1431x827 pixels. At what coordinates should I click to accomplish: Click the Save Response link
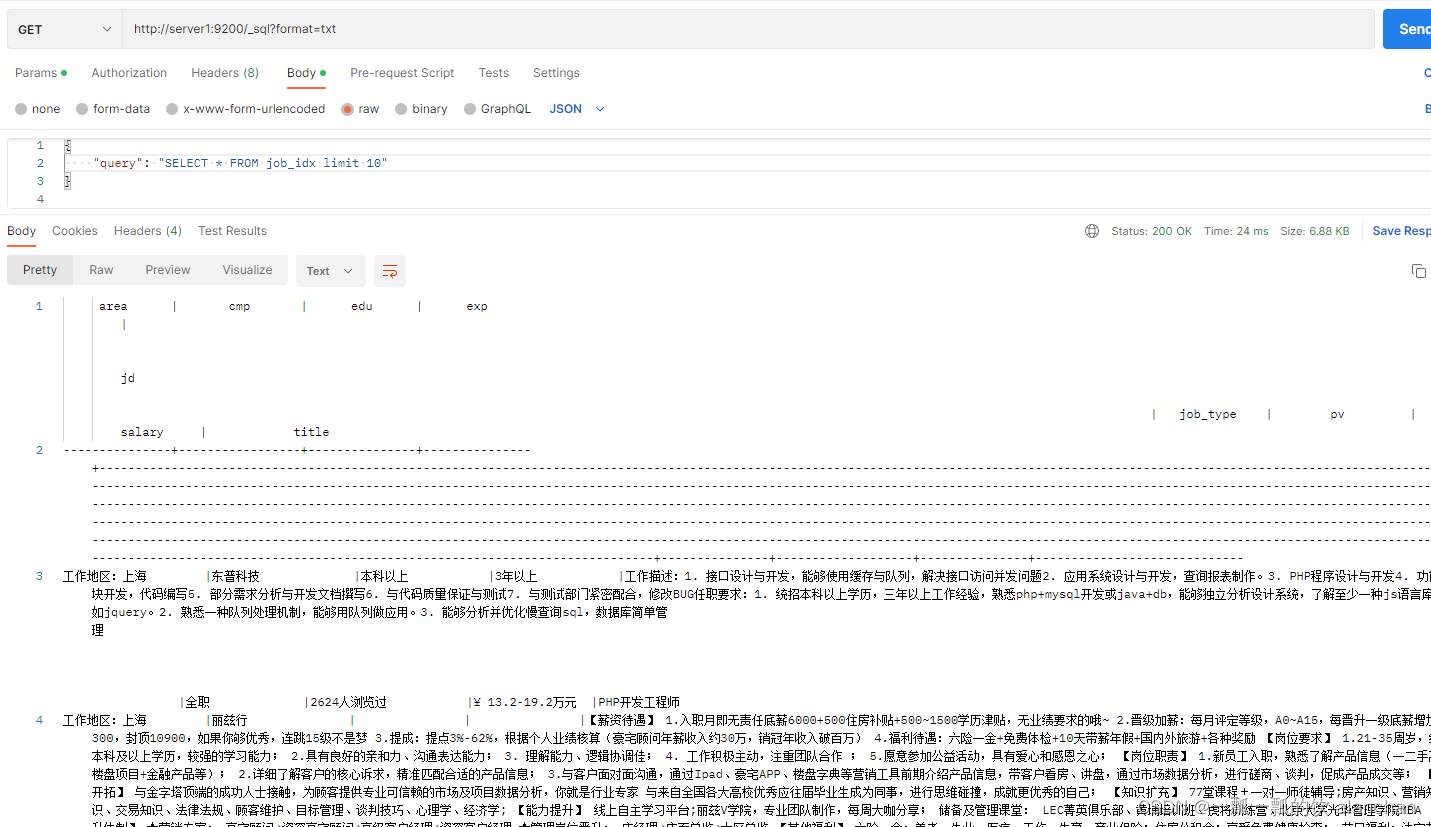[1401, 231]
